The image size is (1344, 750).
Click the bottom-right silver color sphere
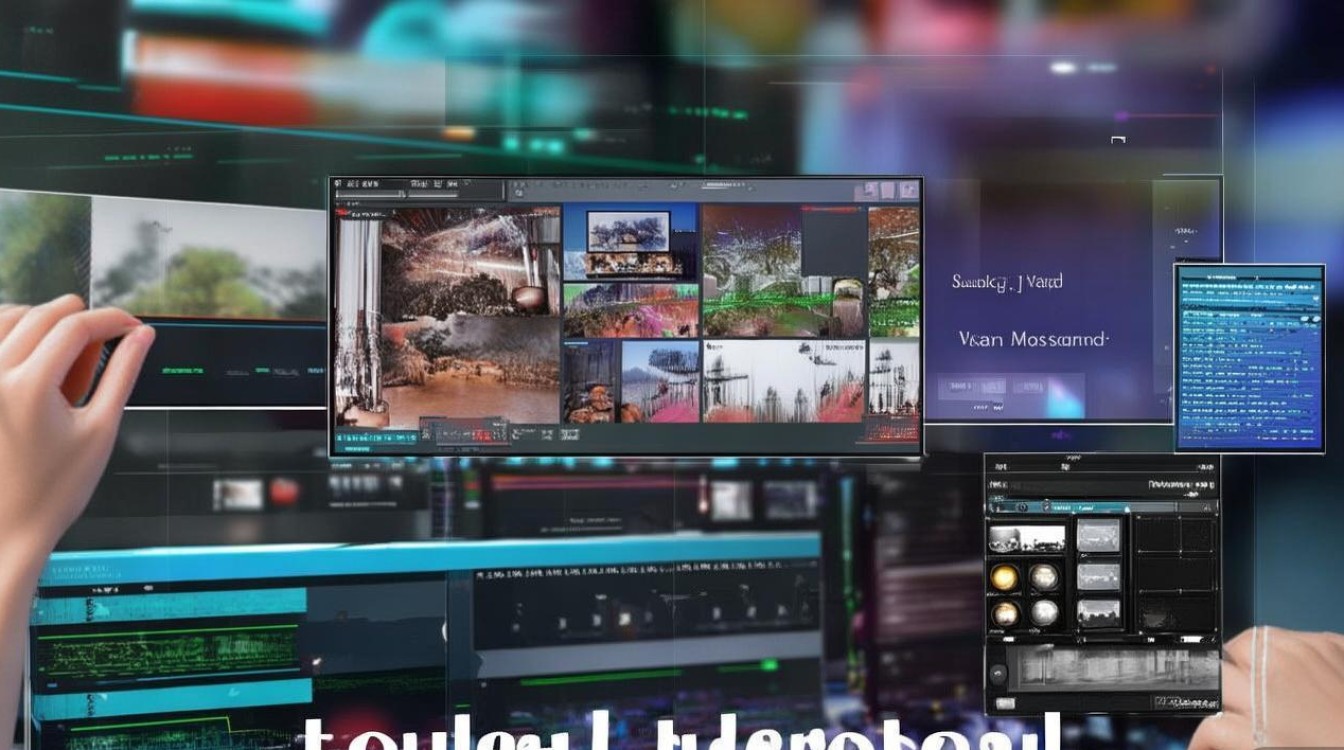(x=1044, y=613)
